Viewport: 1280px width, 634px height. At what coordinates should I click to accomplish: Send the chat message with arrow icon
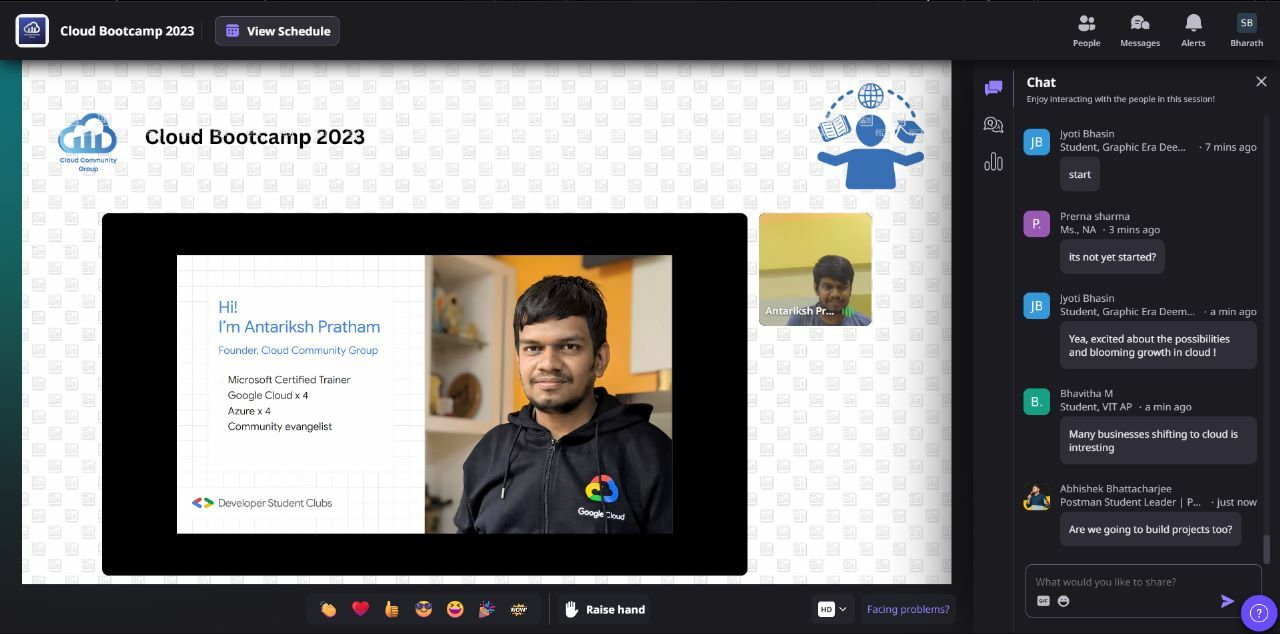(x=1227, y=601)
